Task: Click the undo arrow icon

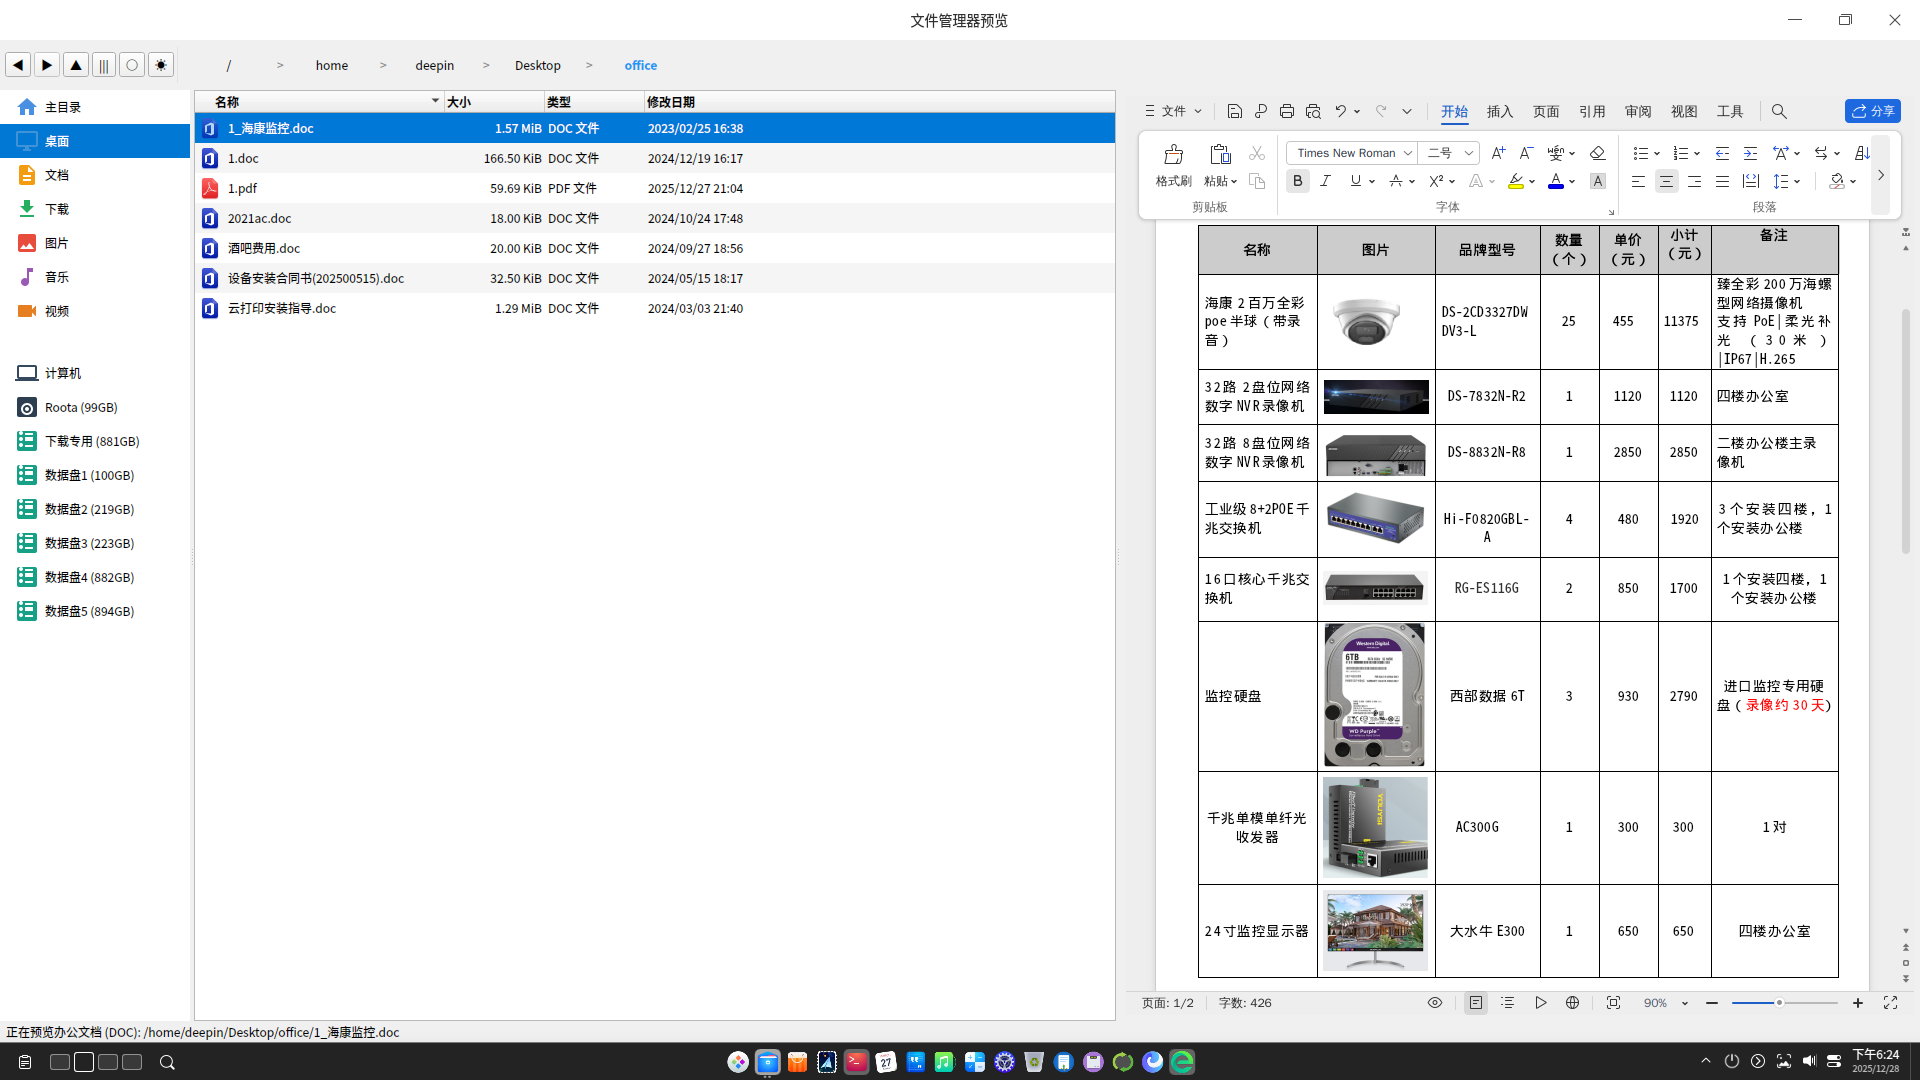Action: coord(1340,111)
